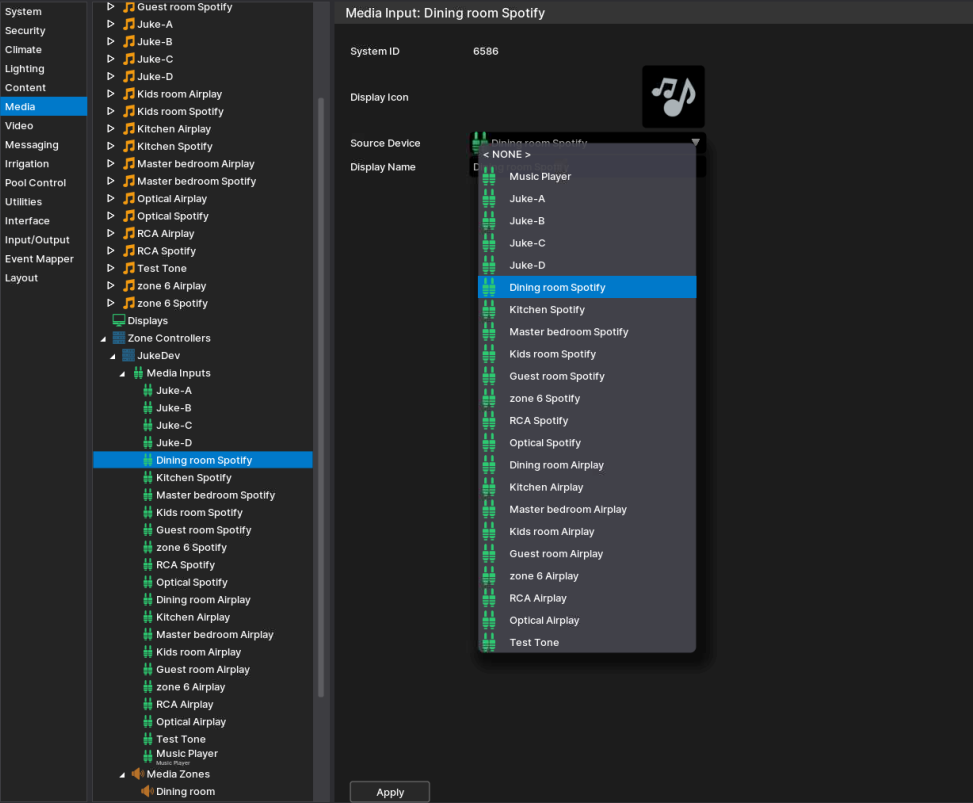Select Kids room Spotify source row
The width and height of the screenshot is (973, 803).
pos(180,112)
